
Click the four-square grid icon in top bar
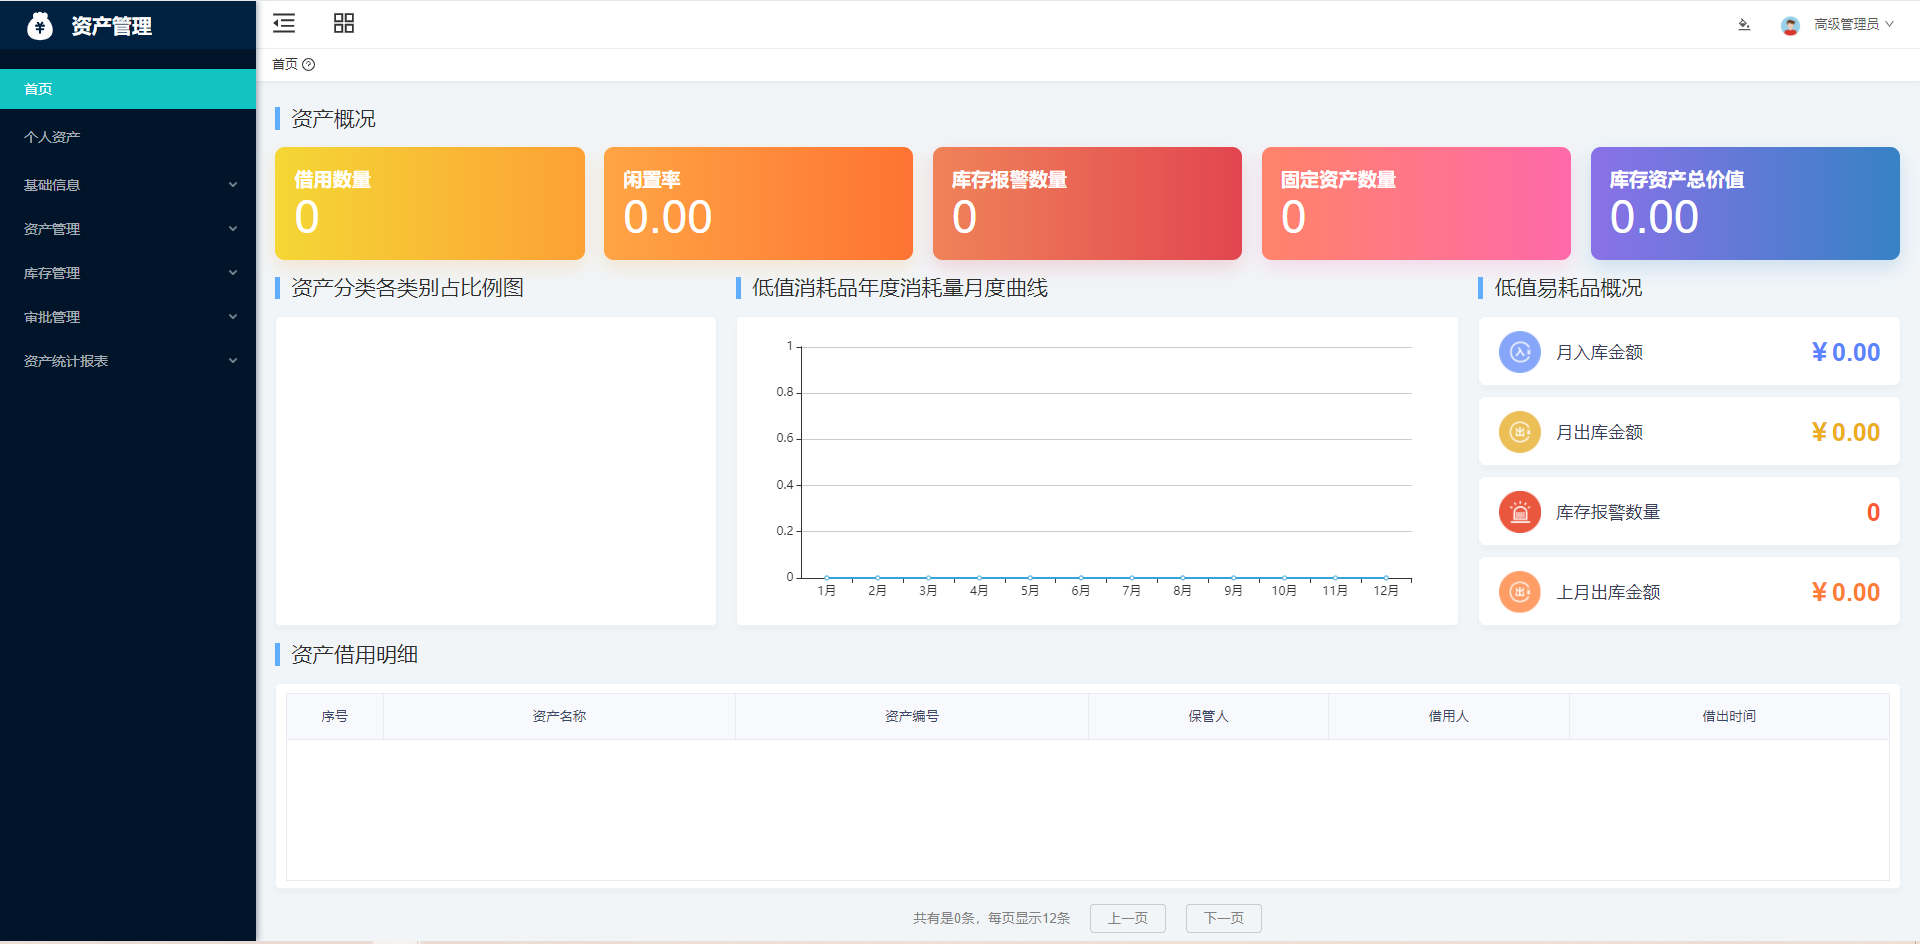point(344,24)
